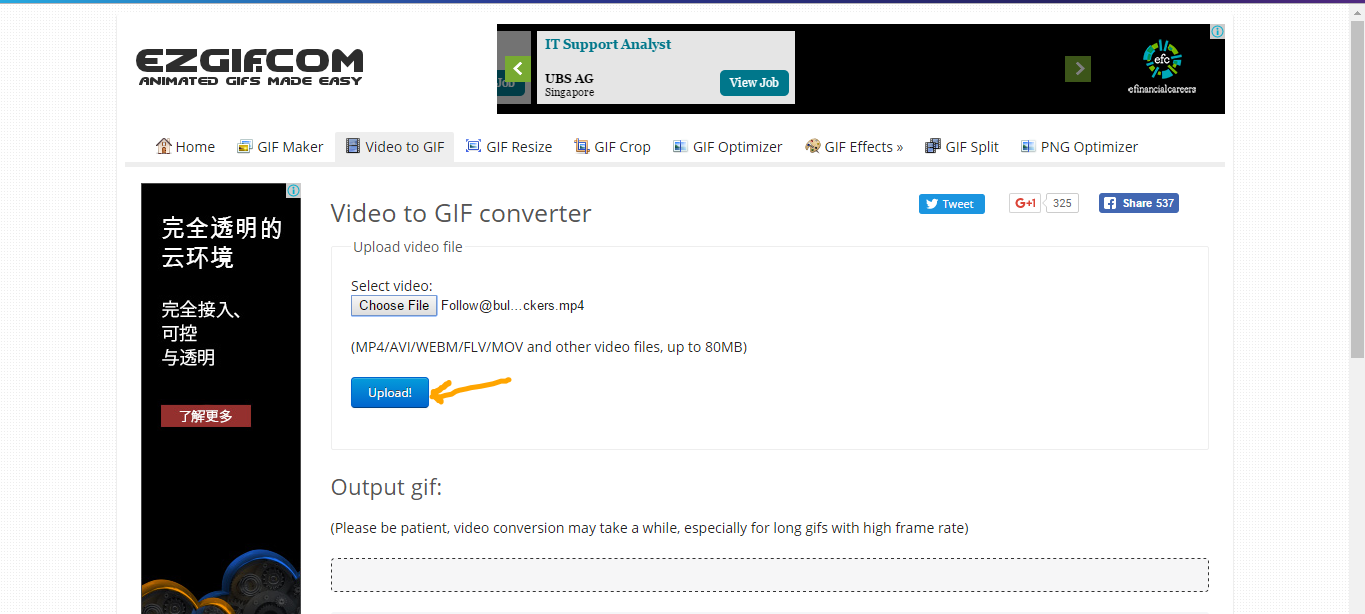
Task: Open the PNG Optimizer icon
Action: (1028, 146)
